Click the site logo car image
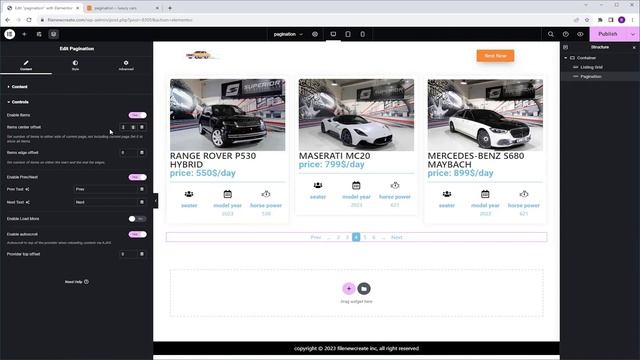640x360 pixels. [x=201, y=55]
